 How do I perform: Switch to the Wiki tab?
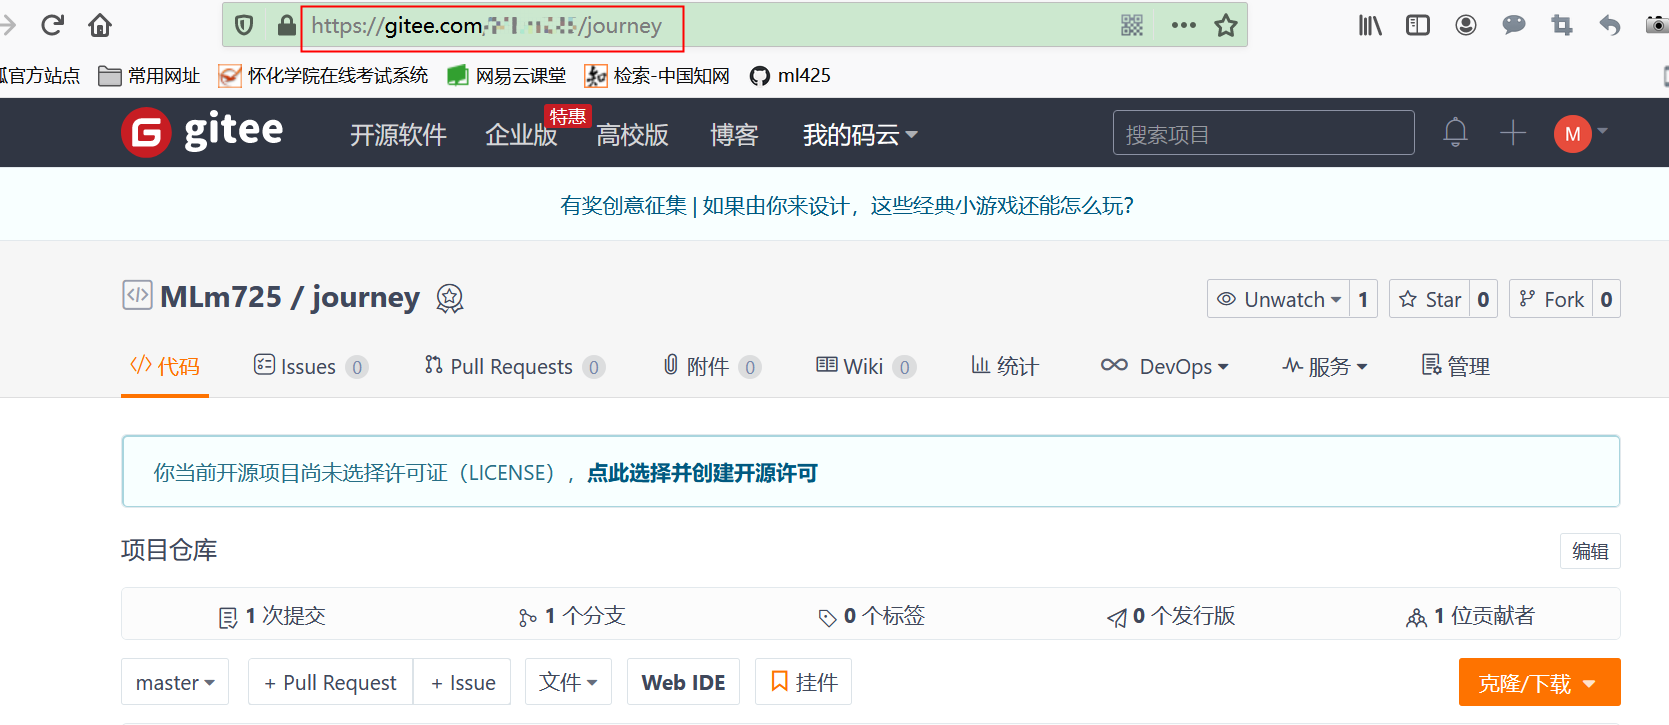point(866,367)
